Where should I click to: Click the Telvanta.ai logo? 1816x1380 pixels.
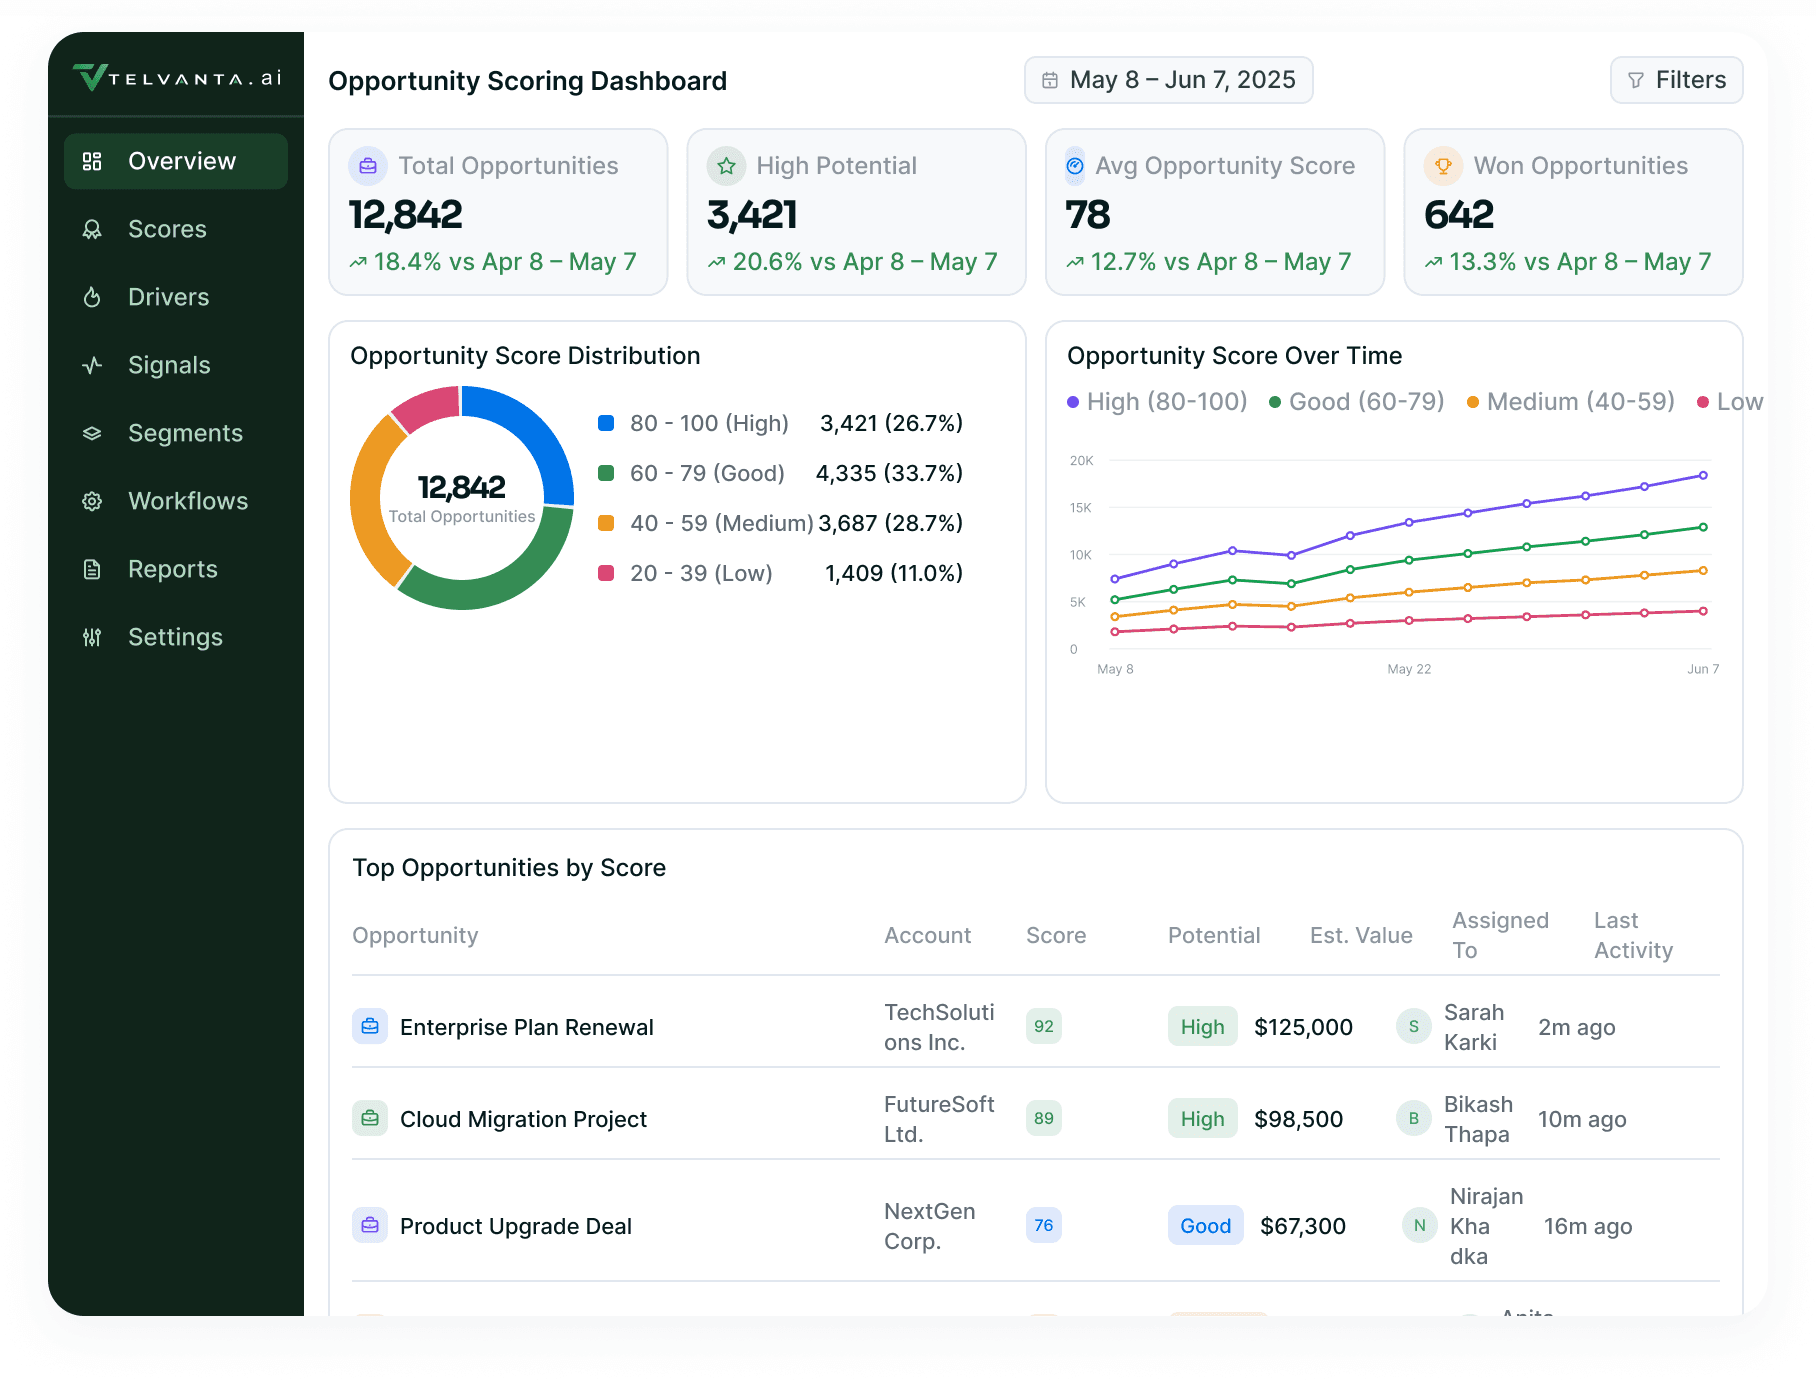pos(177,77)
